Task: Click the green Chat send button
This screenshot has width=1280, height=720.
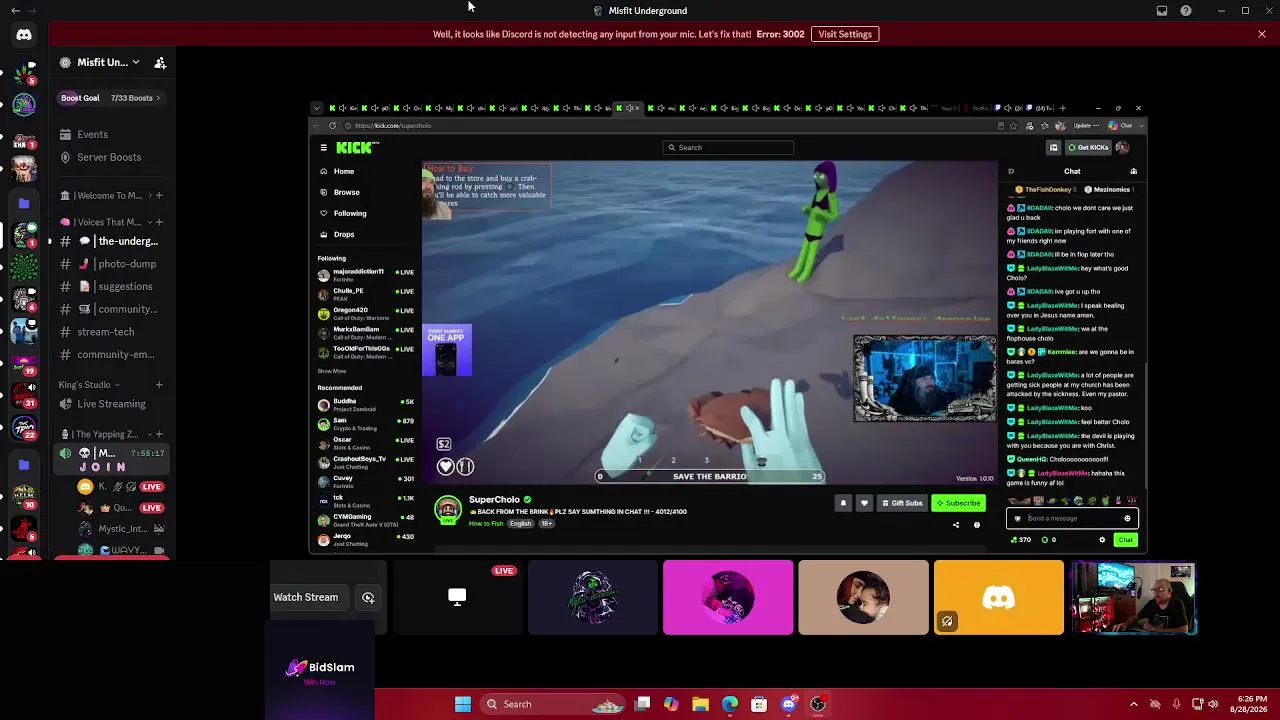Action: point(1126,540)
